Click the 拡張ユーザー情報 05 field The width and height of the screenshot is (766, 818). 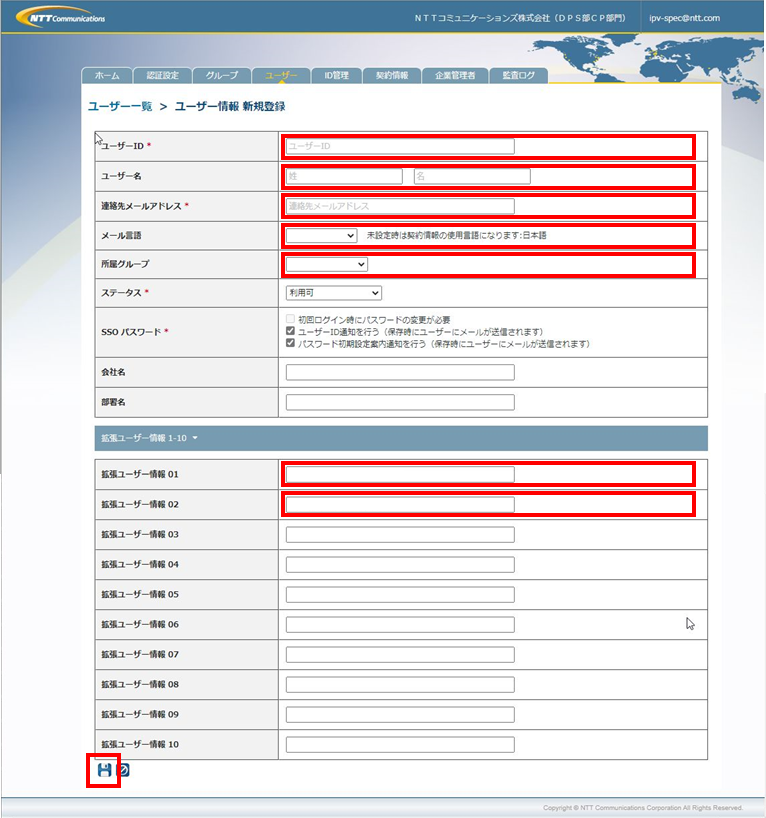pos(400,594)
